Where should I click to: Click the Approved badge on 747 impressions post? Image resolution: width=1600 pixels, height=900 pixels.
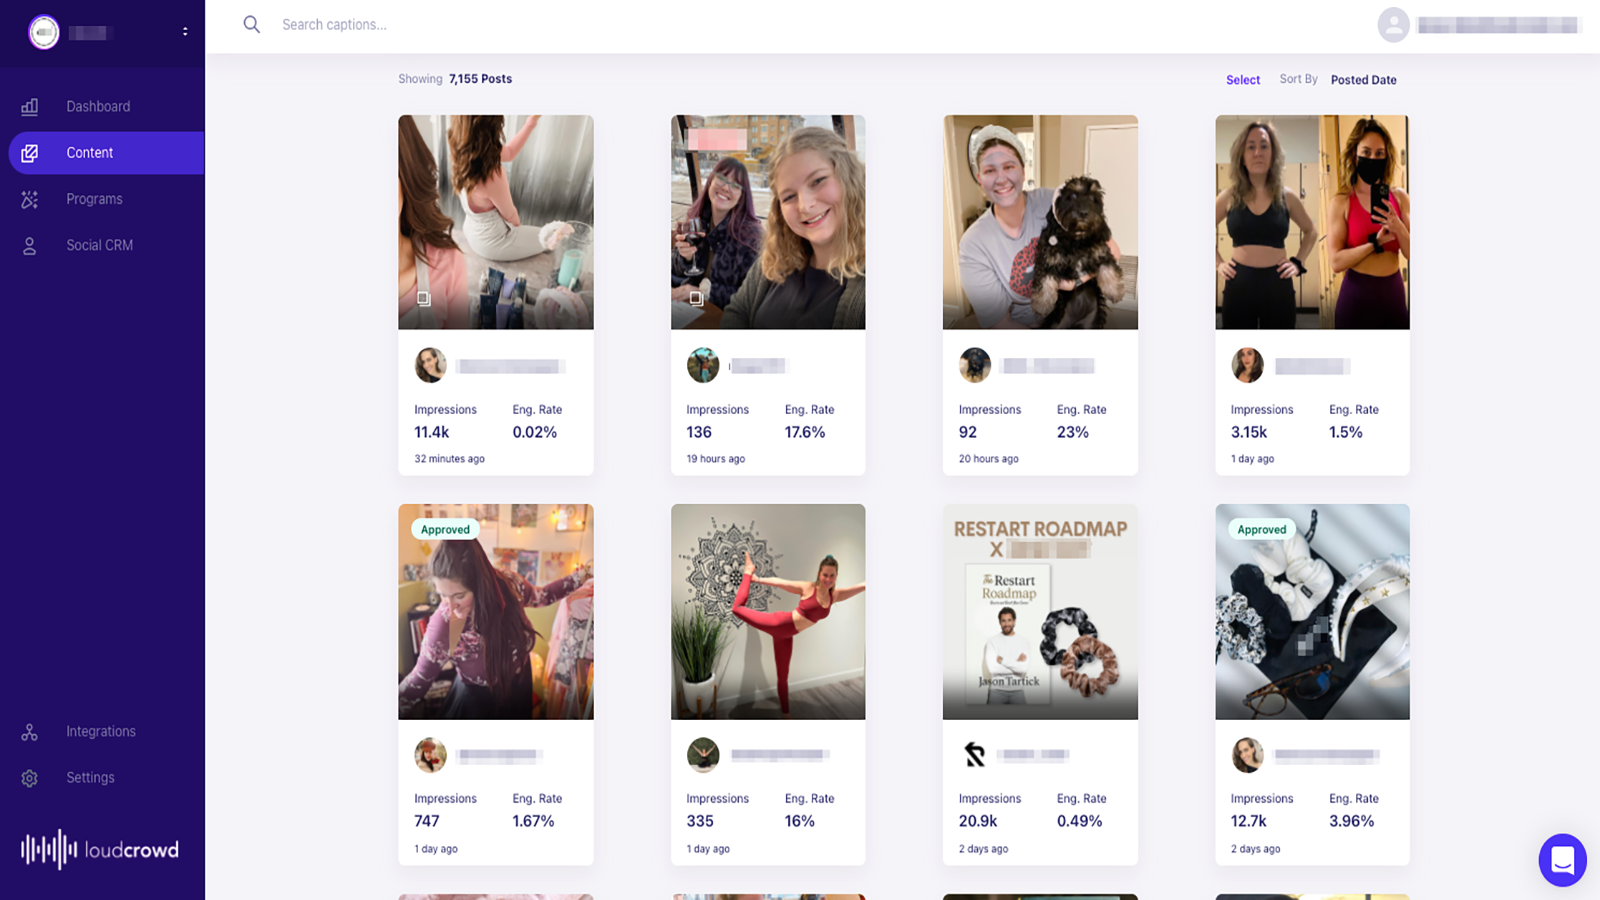pyautogui.click(x=445, y=530)
